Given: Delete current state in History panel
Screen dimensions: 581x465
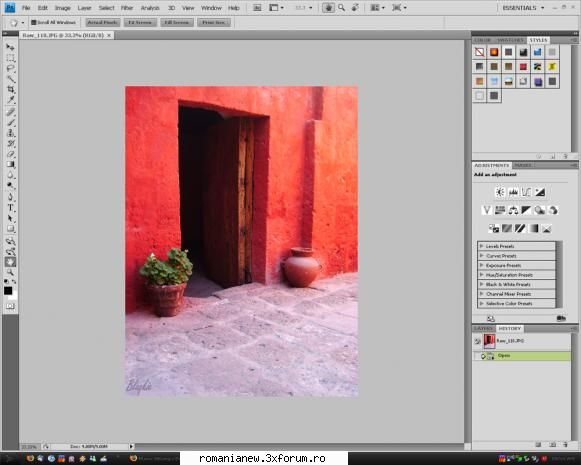Looking at the screenshot, I should coord(565,444).
